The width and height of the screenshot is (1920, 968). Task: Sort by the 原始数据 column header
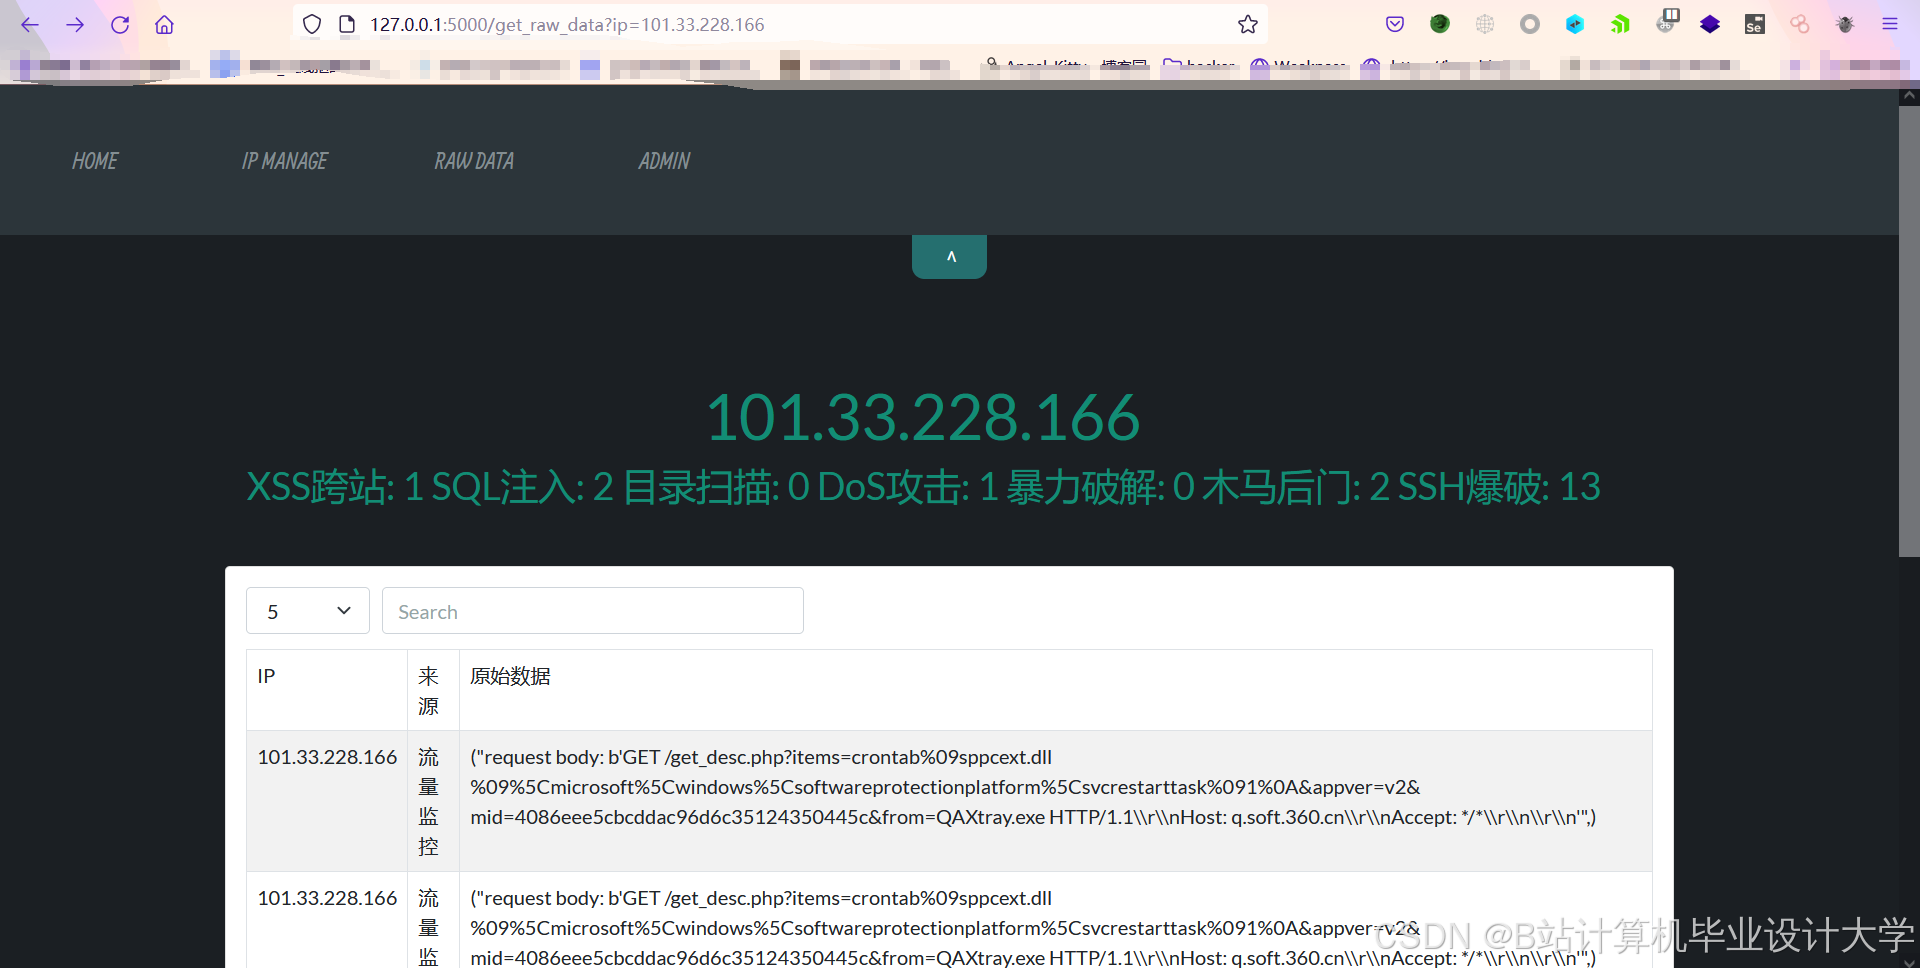click(1056, 690)
